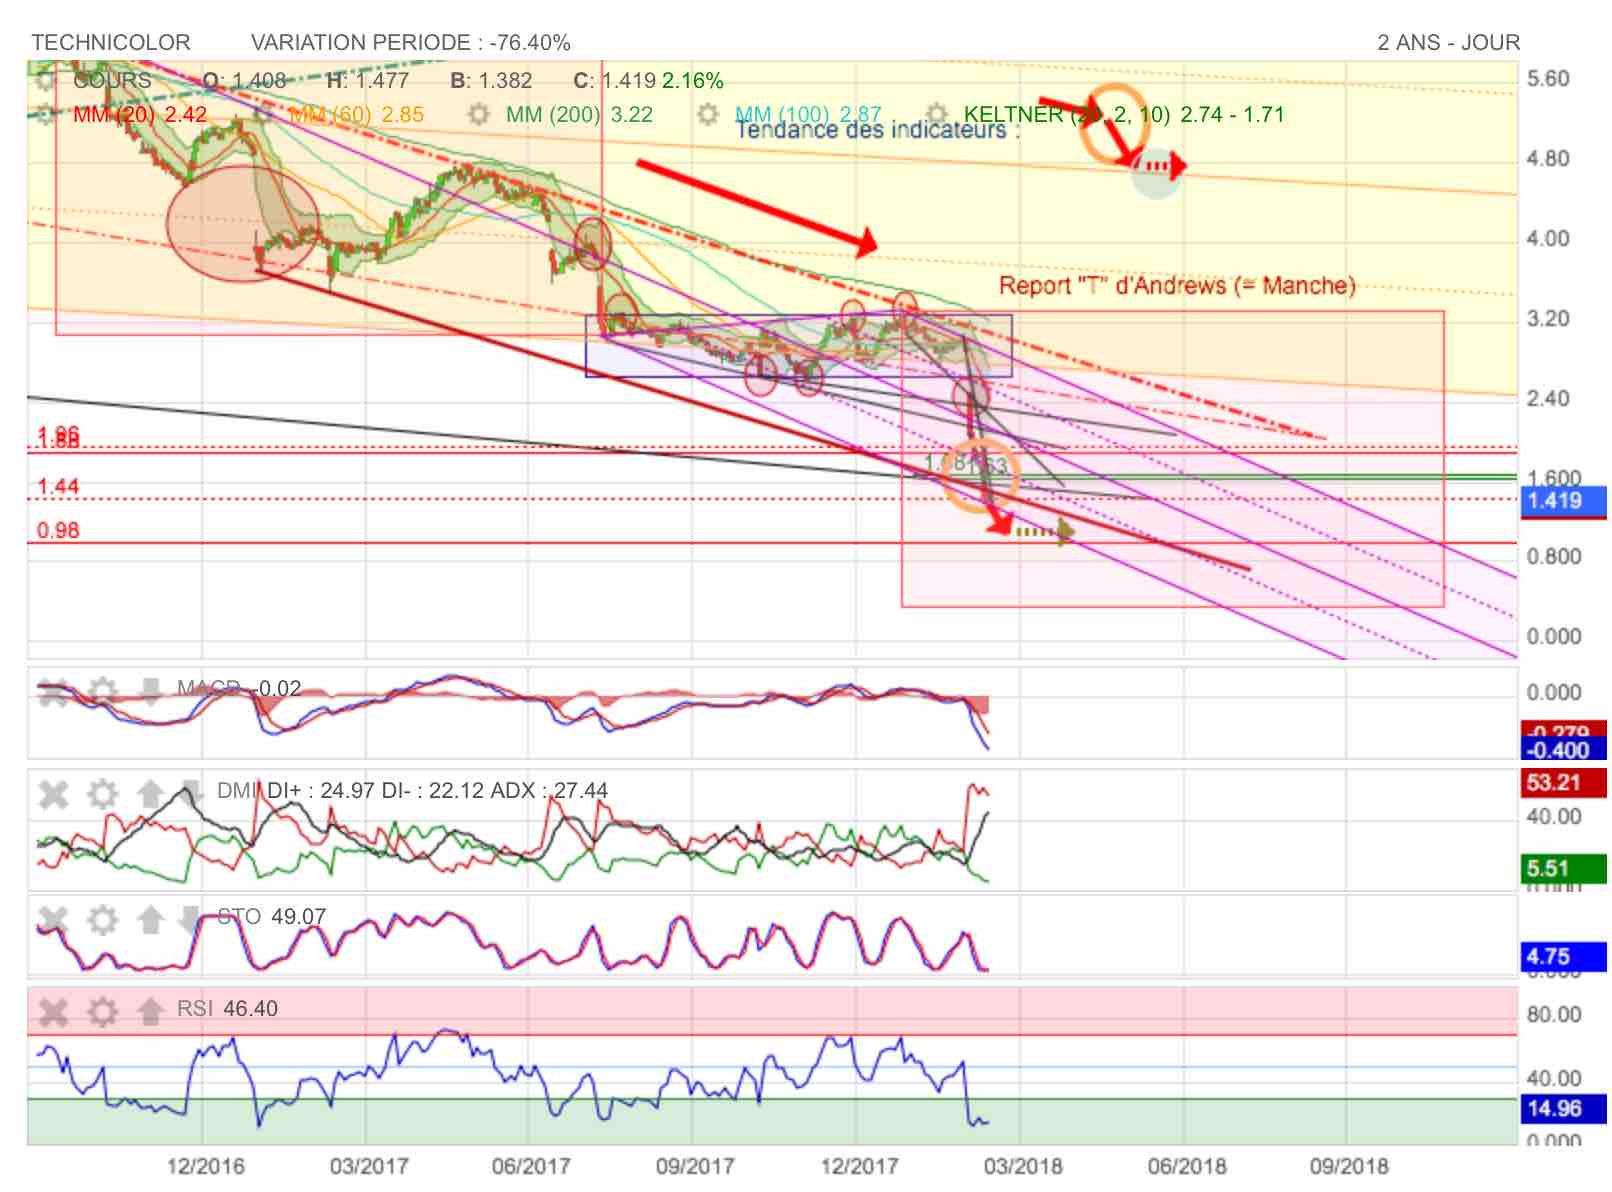Viewport: 1612px width, 1192px height.
Task: Select the MM (60) 2.85 legend label
Action: (x=357, y=115)
